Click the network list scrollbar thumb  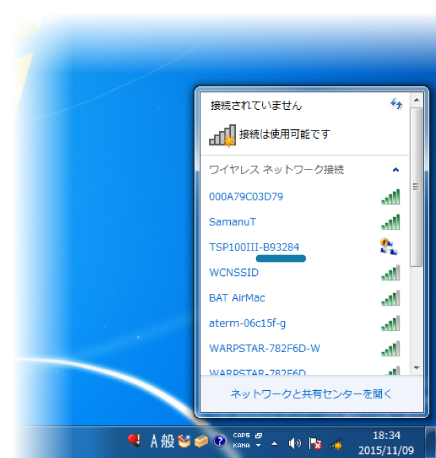tap(416, 187)
